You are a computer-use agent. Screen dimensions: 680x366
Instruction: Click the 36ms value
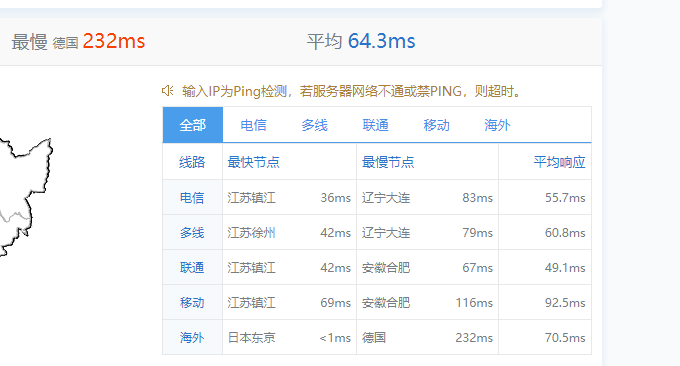336,198
